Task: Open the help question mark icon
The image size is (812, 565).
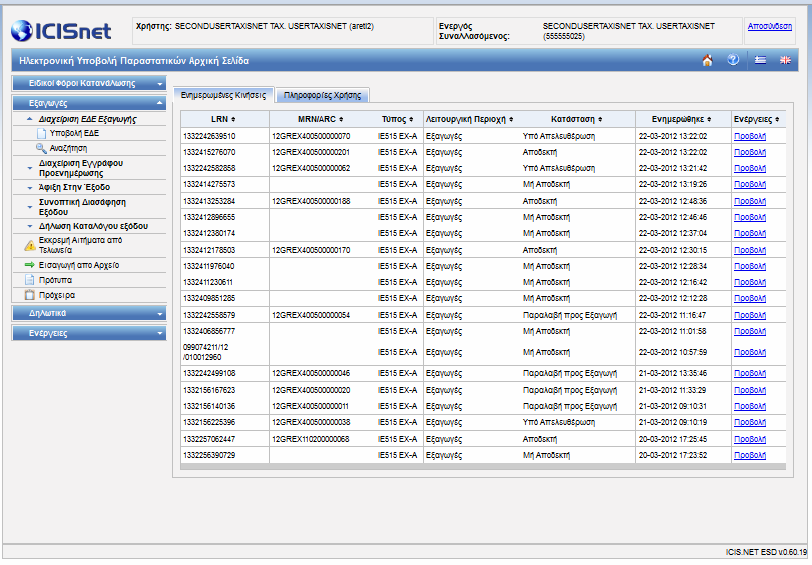Action: [733, 60]
